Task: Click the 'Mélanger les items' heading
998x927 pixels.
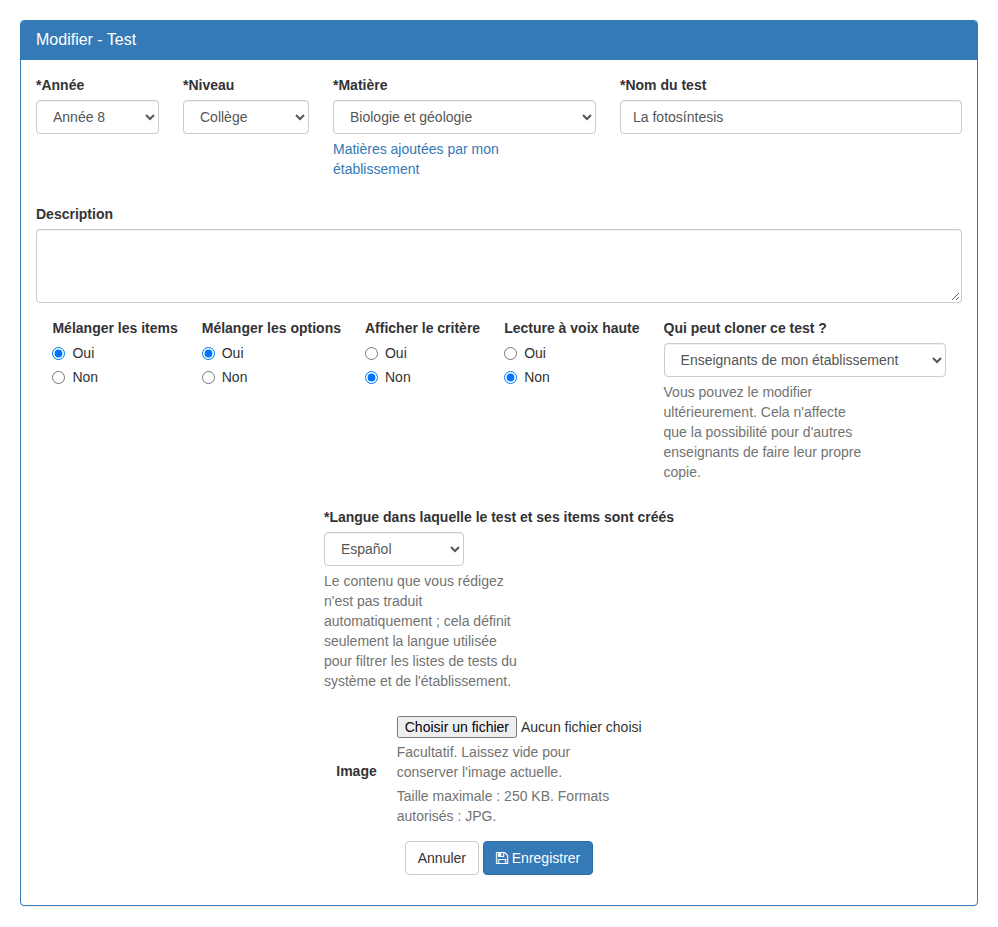Action: pos(115,329)
